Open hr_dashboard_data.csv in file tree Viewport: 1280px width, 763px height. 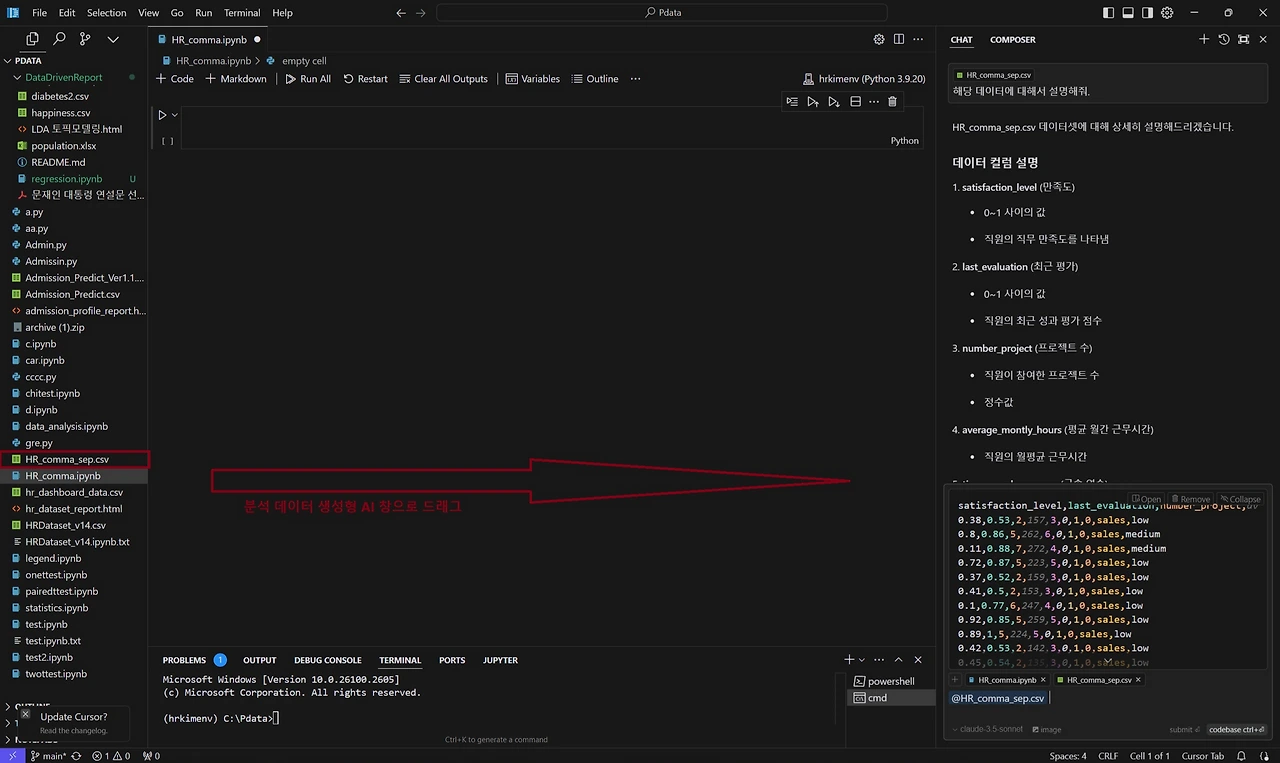(x=74, y=492)
